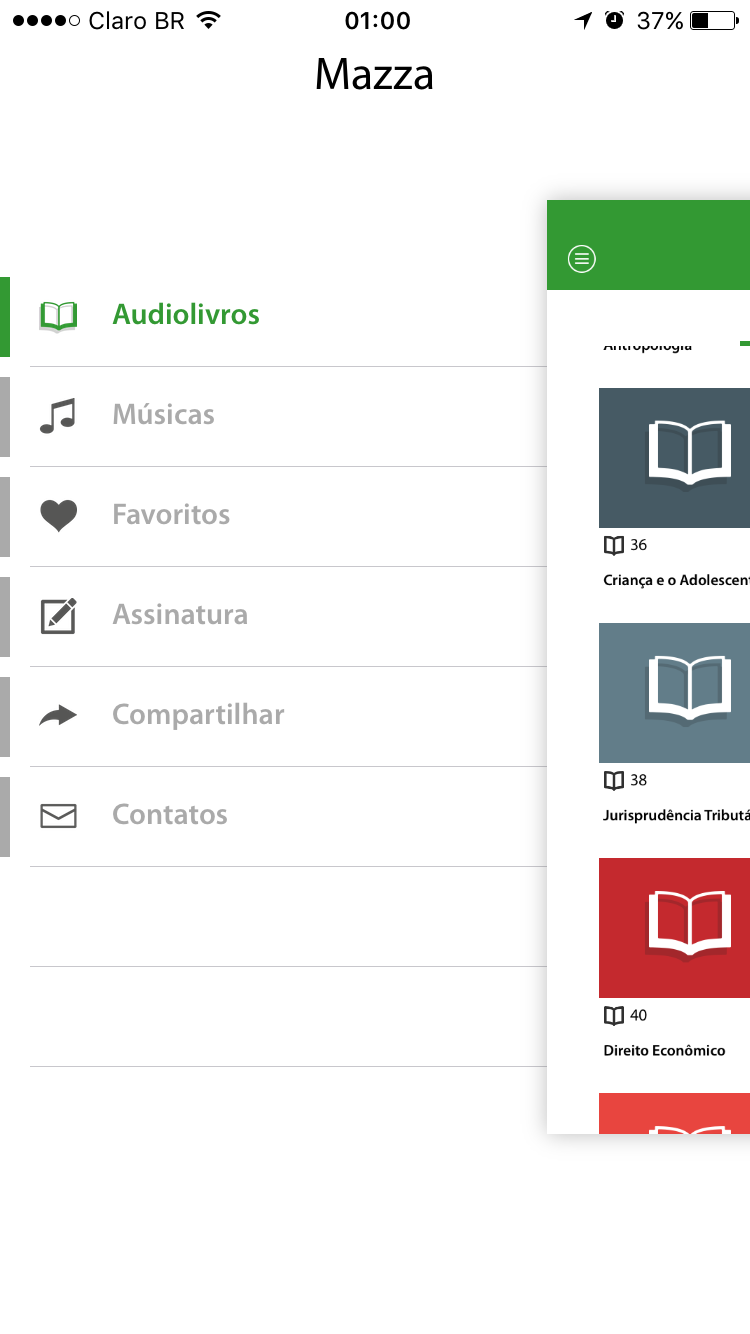Open the Músicas menu item
The width and height of the screenshot is (750, 1334).
pos(164,415)
